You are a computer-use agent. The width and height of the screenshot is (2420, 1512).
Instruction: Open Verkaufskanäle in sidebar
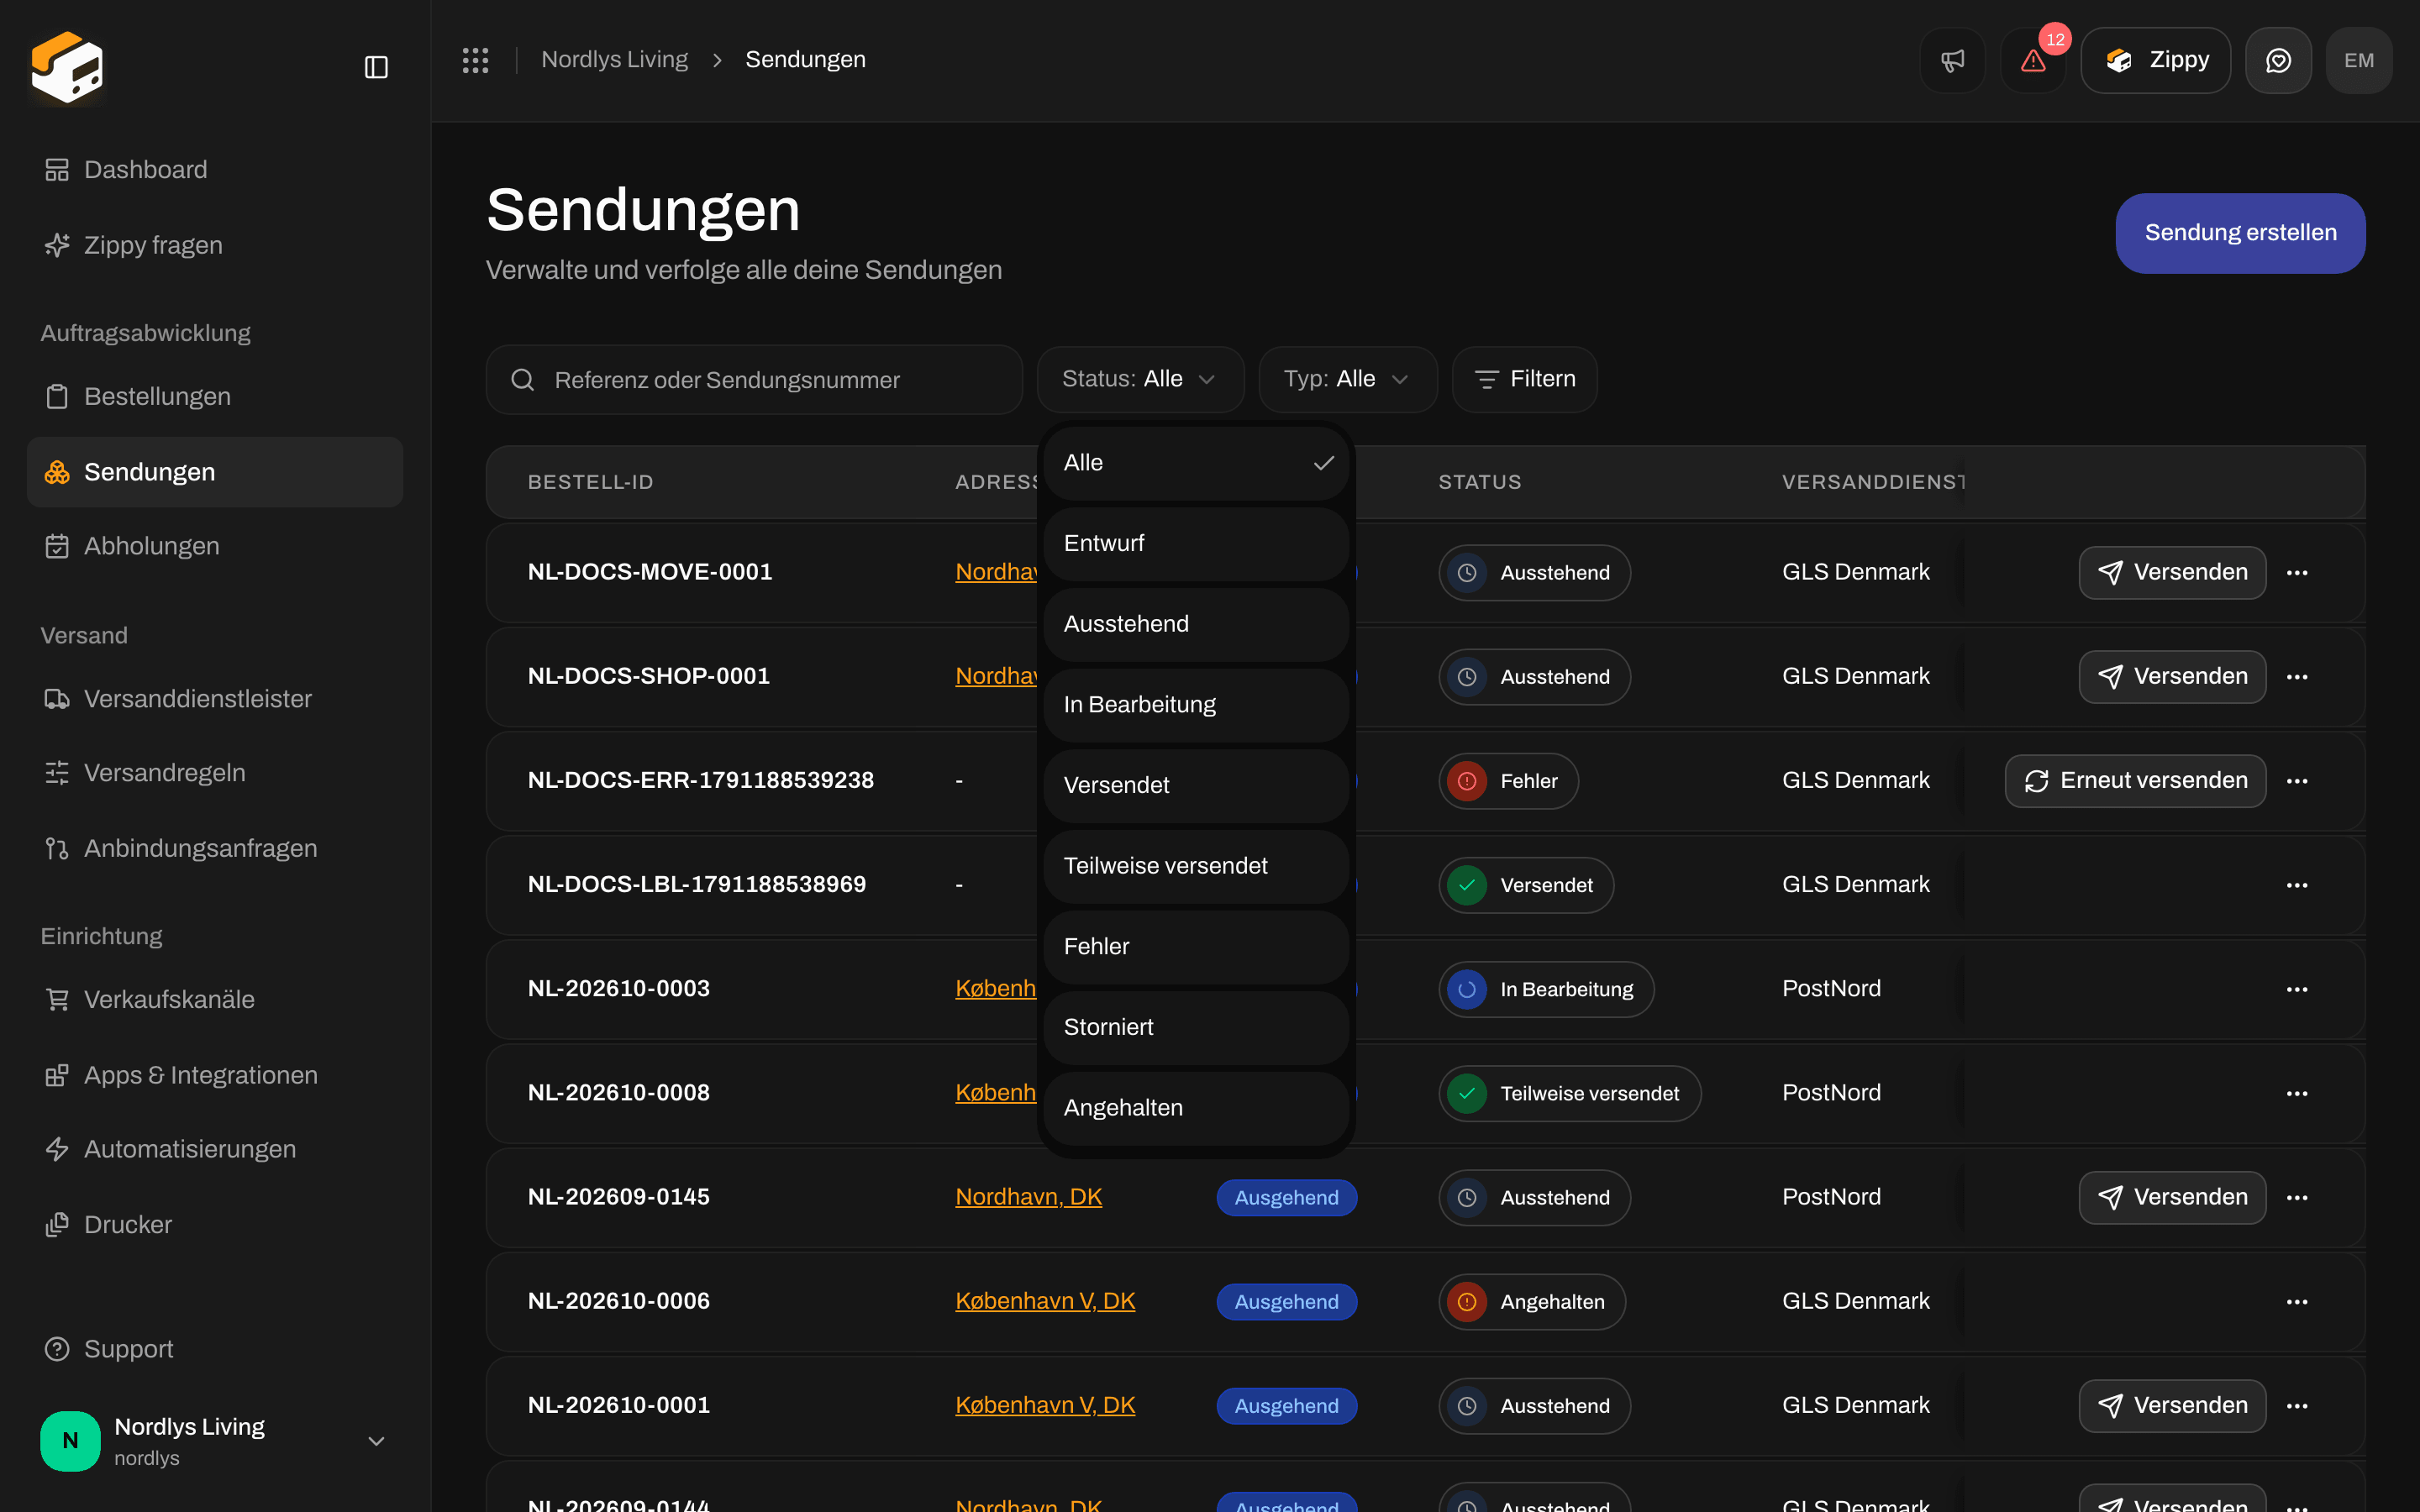pos(215,999)
